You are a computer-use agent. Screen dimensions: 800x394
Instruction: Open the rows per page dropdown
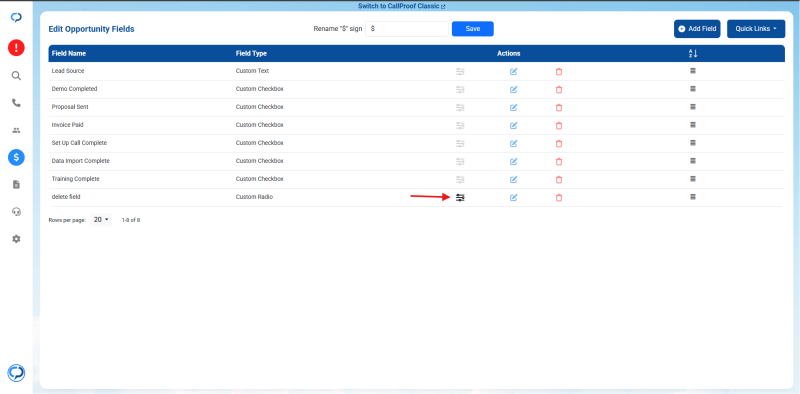click(101, 220)
